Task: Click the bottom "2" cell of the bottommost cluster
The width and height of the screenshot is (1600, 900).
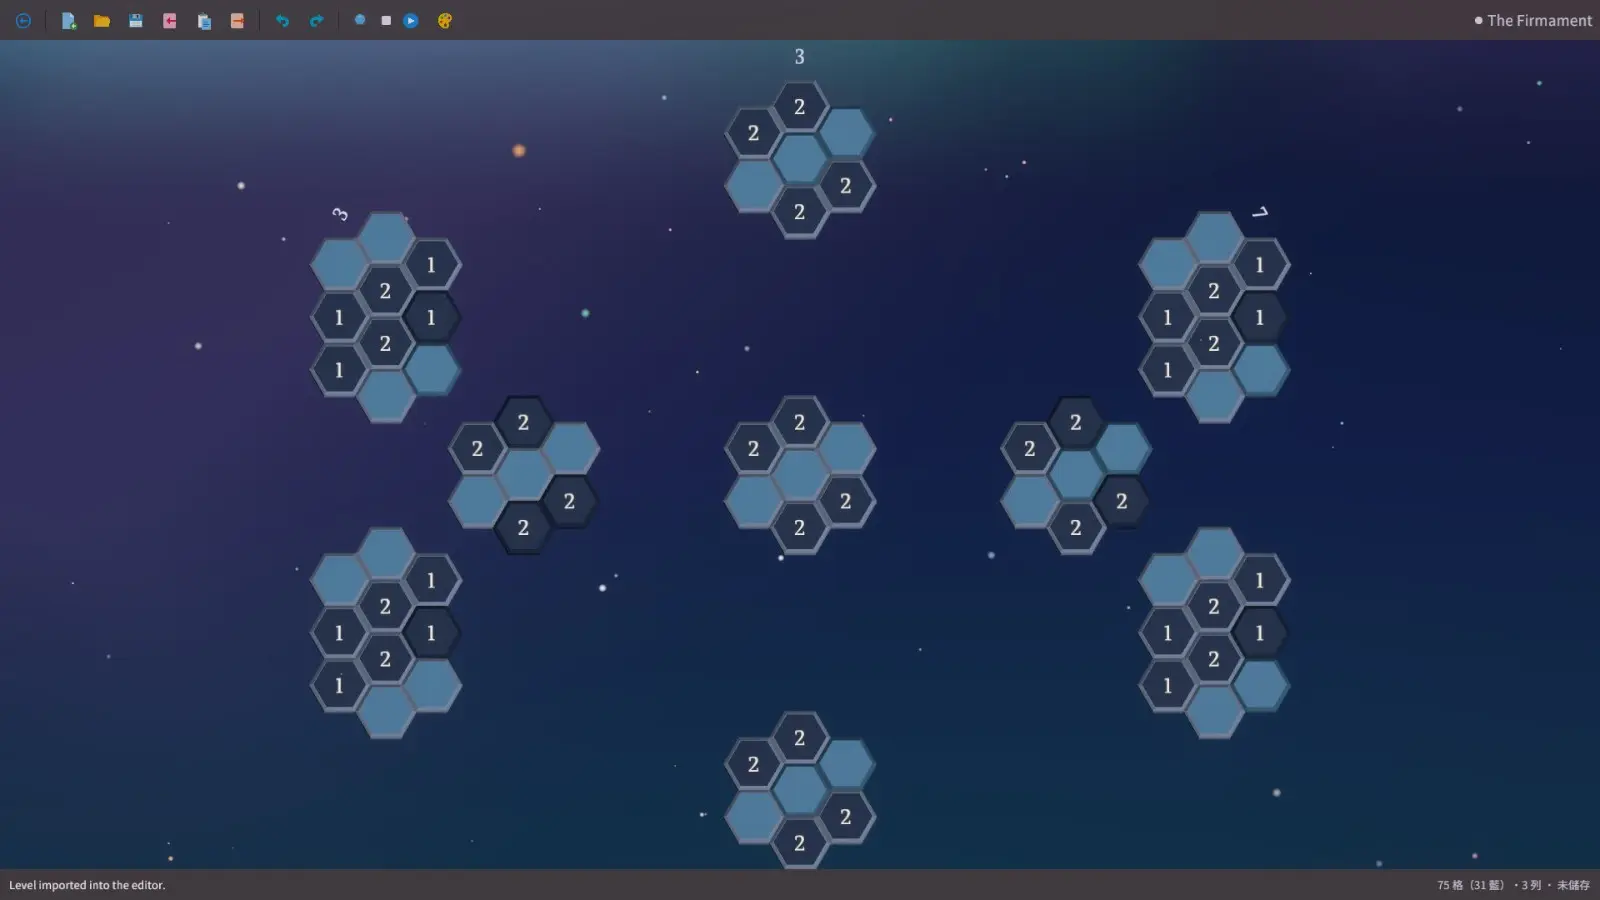Action: 799,843
